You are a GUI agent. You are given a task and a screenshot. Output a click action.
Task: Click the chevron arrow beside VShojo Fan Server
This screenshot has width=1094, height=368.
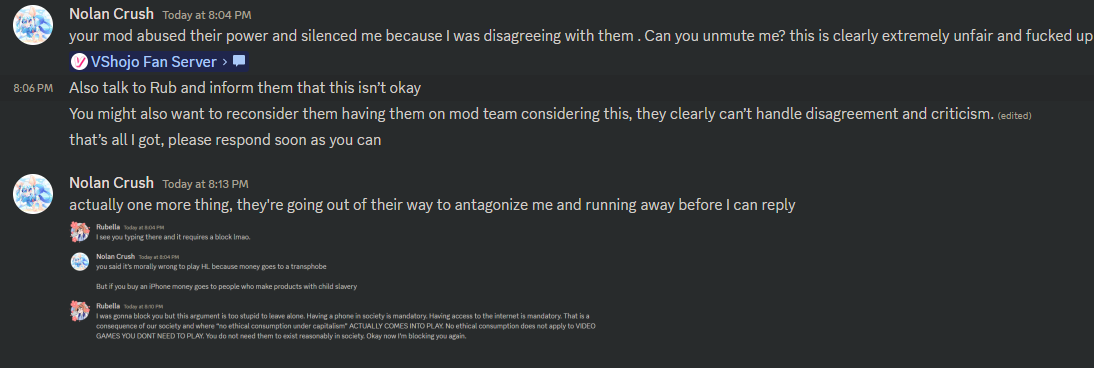pos(225,62)
